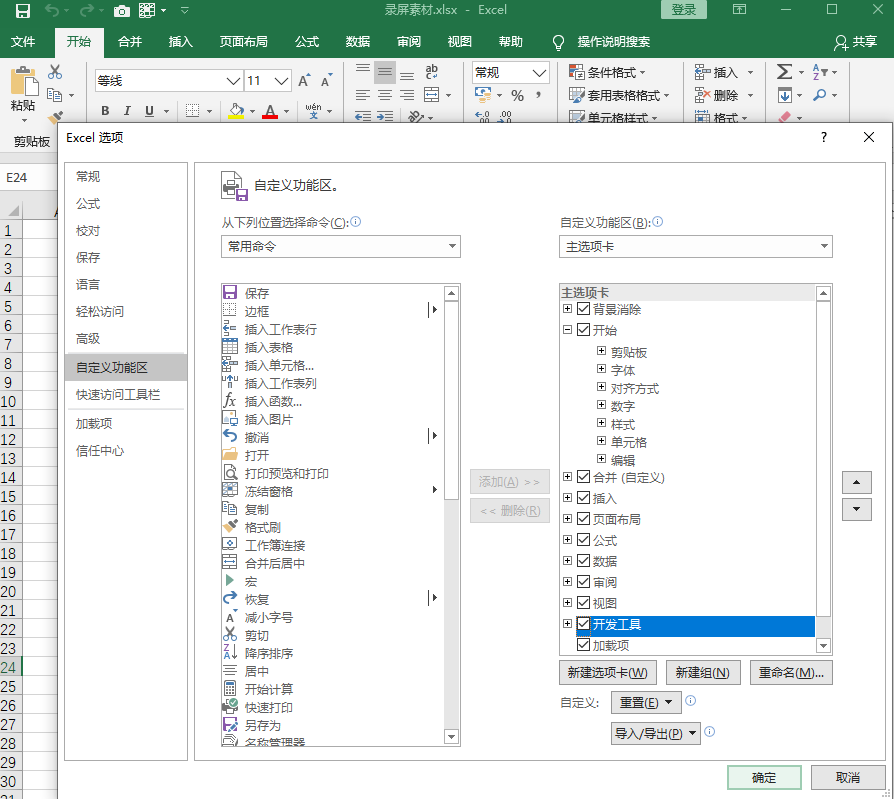Select 信任中心 in options sidebar
Image resolution: width=894 pixels, height=799 pixels.
pos(126,451)
